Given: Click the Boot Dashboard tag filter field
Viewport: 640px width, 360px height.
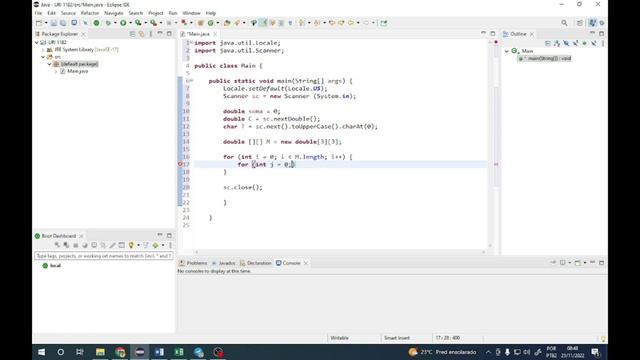Looking at the screenshot, I should coord(104,256).
